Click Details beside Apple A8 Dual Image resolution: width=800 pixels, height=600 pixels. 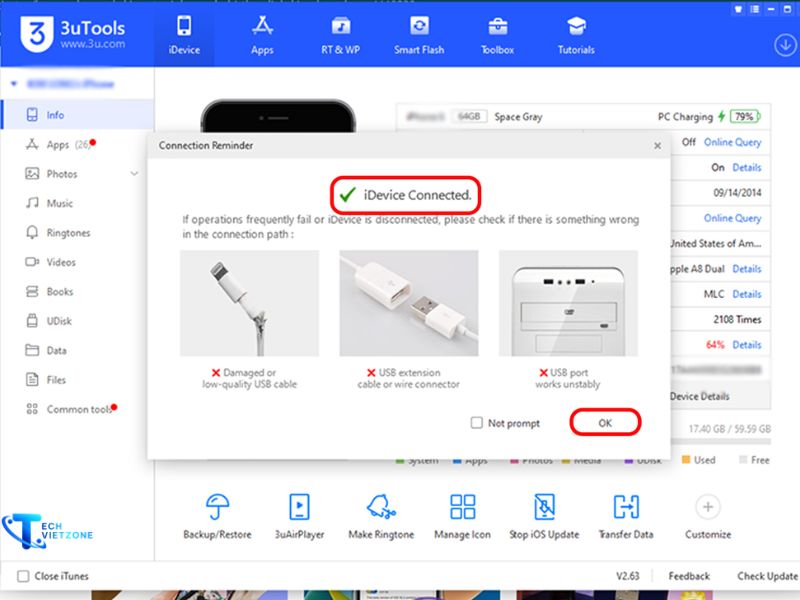click(x=747, y=268)
